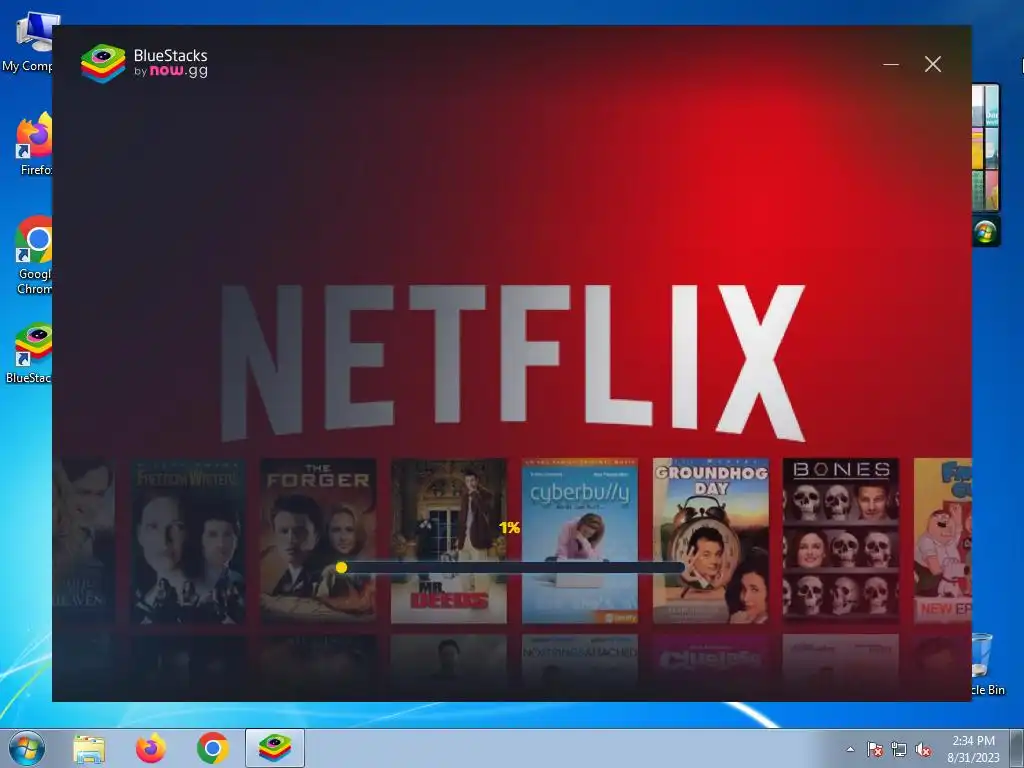Click the 1% progress label
This screenshot has width=1024, height=768.
(509, 527)
